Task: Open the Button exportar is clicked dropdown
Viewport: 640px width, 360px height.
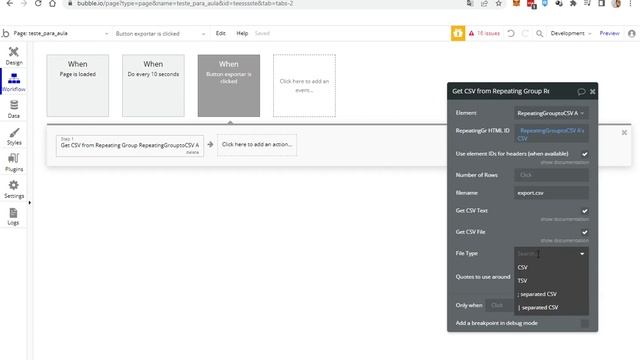Action: pos(160,33)
